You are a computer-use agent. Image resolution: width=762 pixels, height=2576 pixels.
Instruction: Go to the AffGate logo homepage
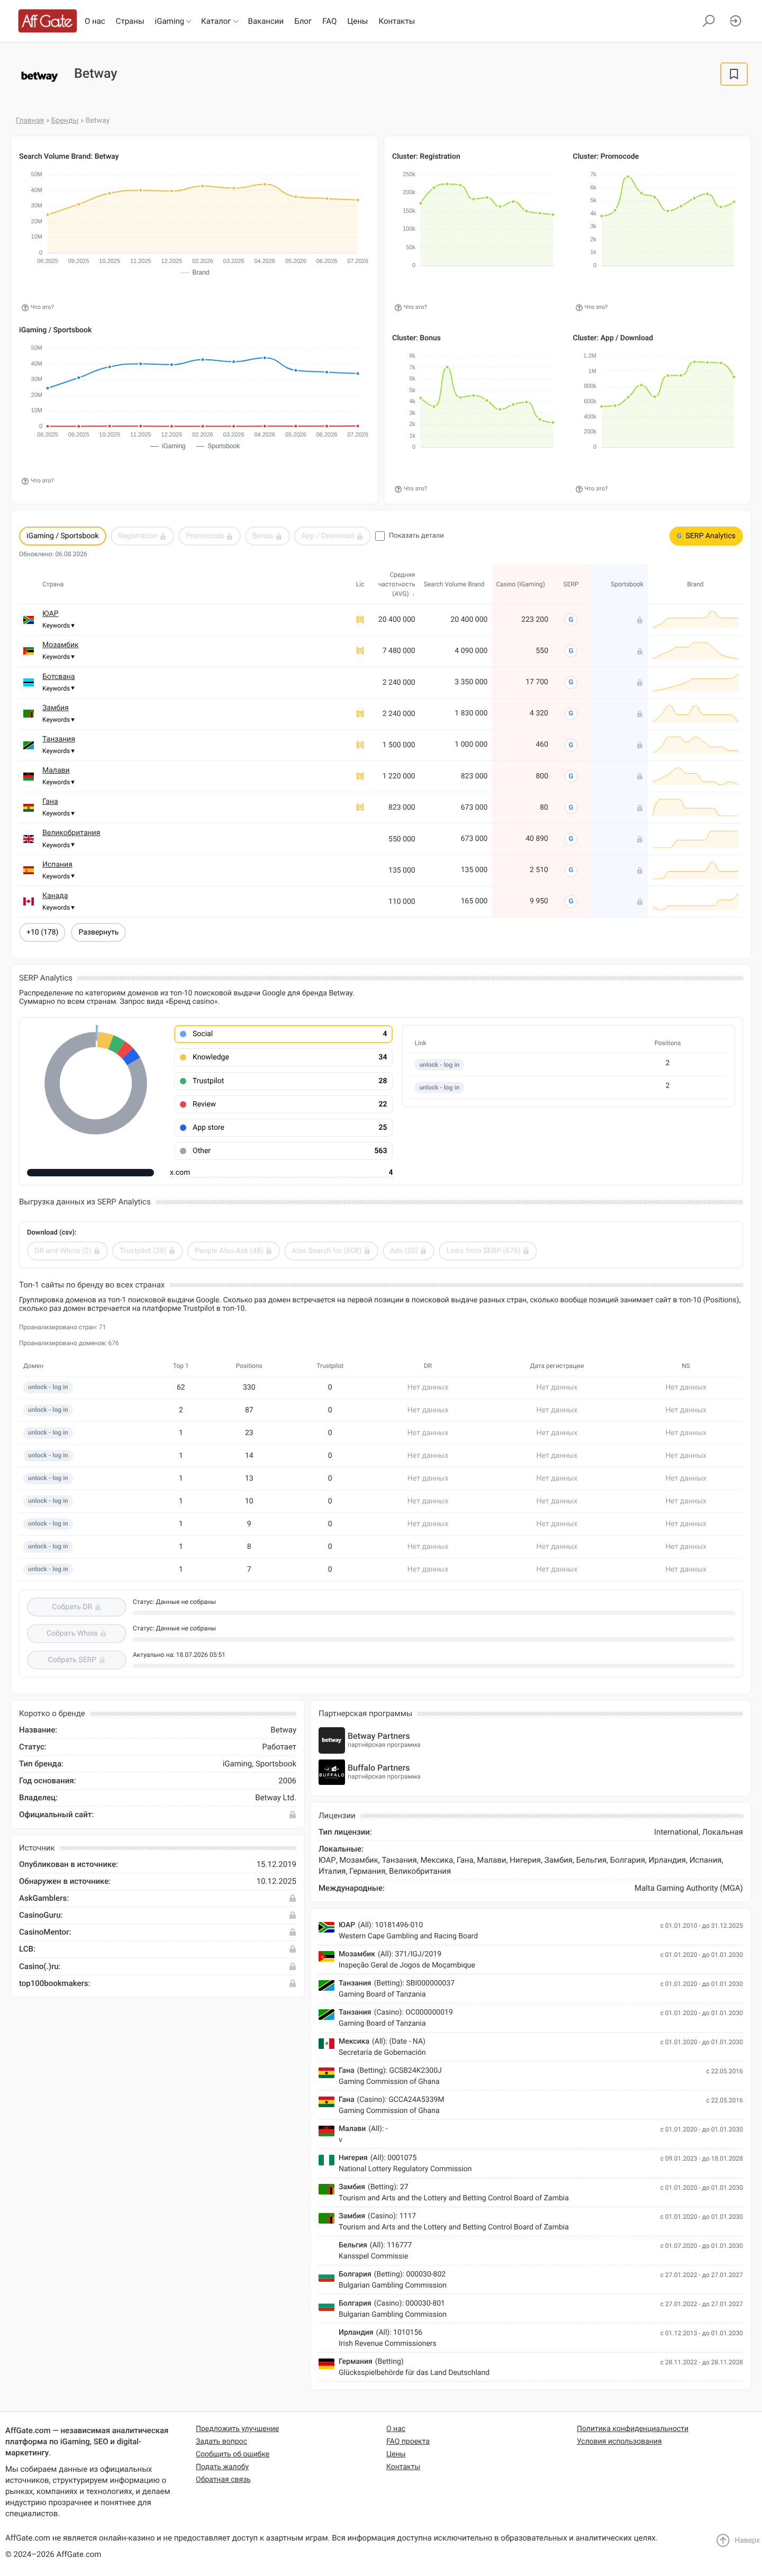[47, 21]
